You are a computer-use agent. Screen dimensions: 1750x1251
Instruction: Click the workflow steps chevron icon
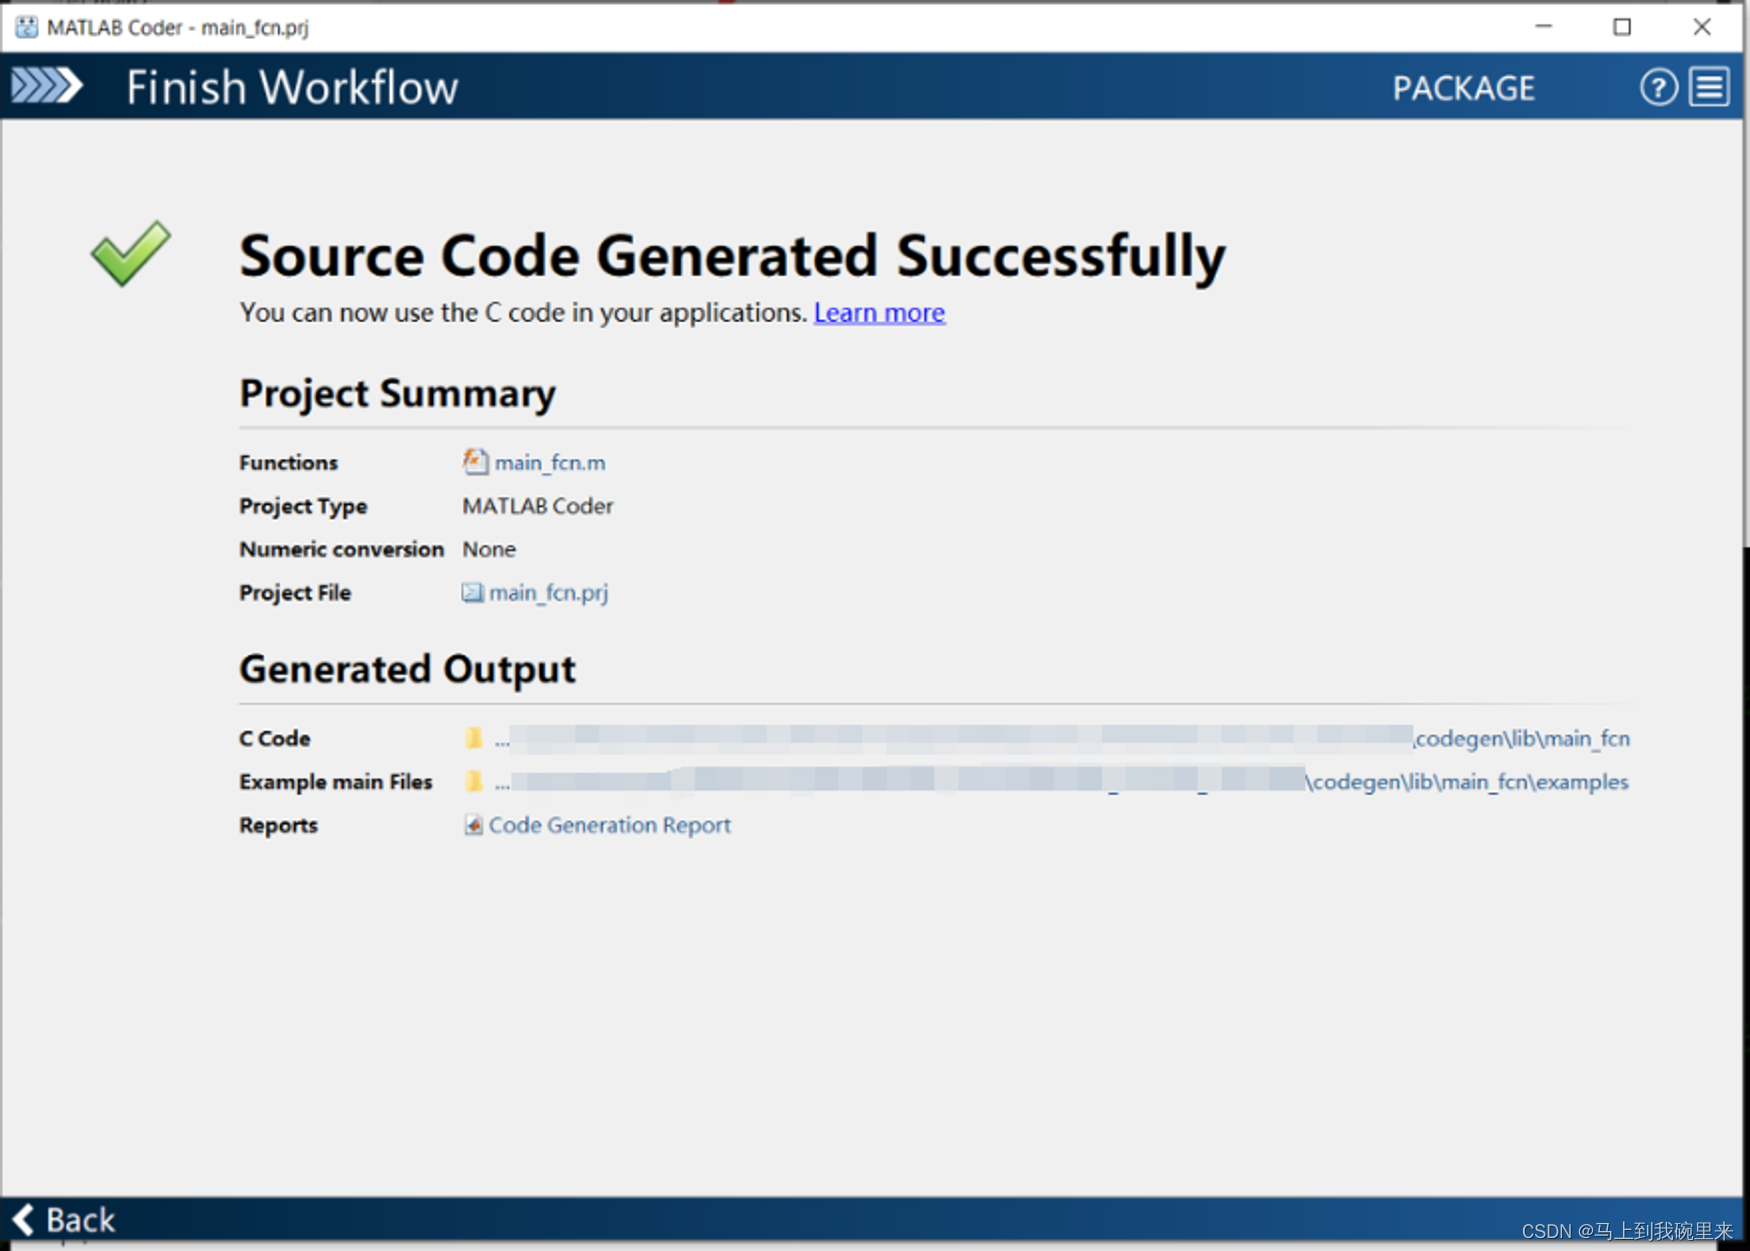pyautogui.click(x=46, y=86)
